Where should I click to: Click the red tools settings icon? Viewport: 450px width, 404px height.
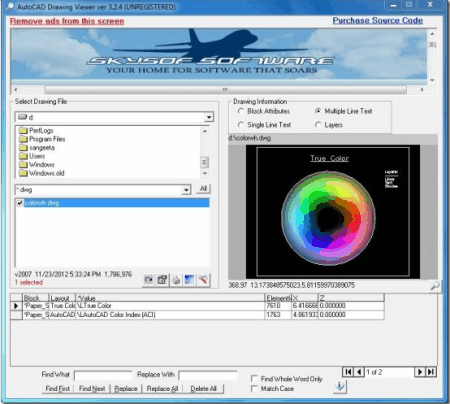[x=203, y=280]
